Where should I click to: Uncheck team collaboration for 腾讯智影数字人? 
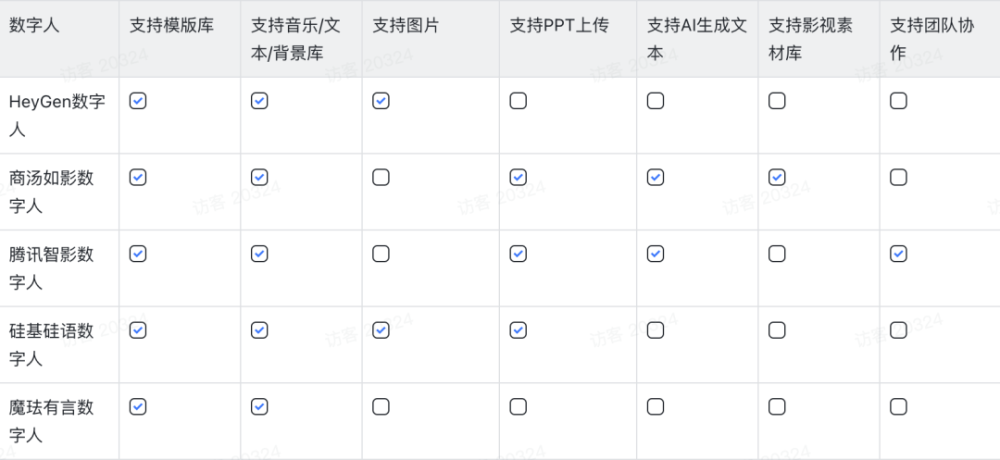[x=899, y=254]
